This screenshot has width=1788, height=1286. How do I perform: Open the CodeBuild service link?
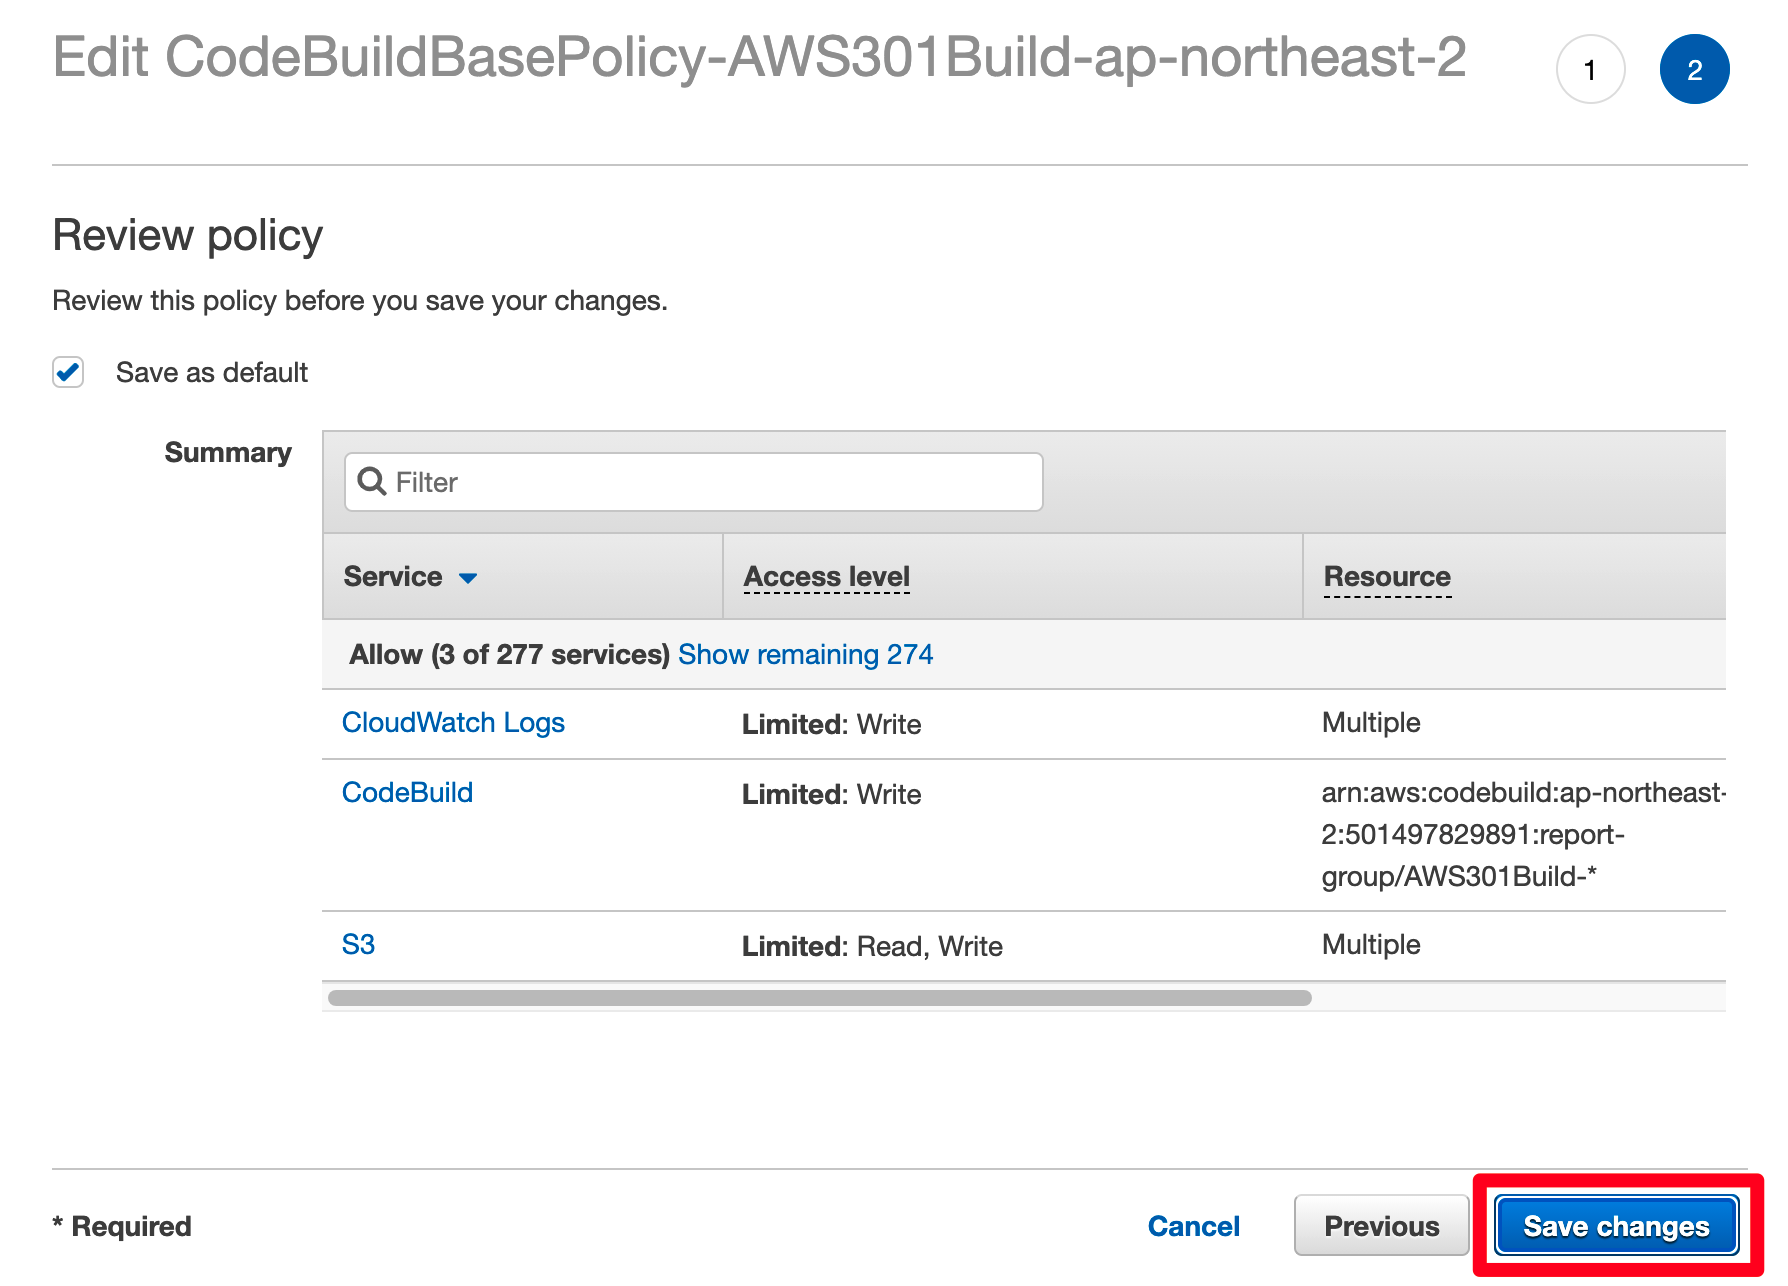407,793
